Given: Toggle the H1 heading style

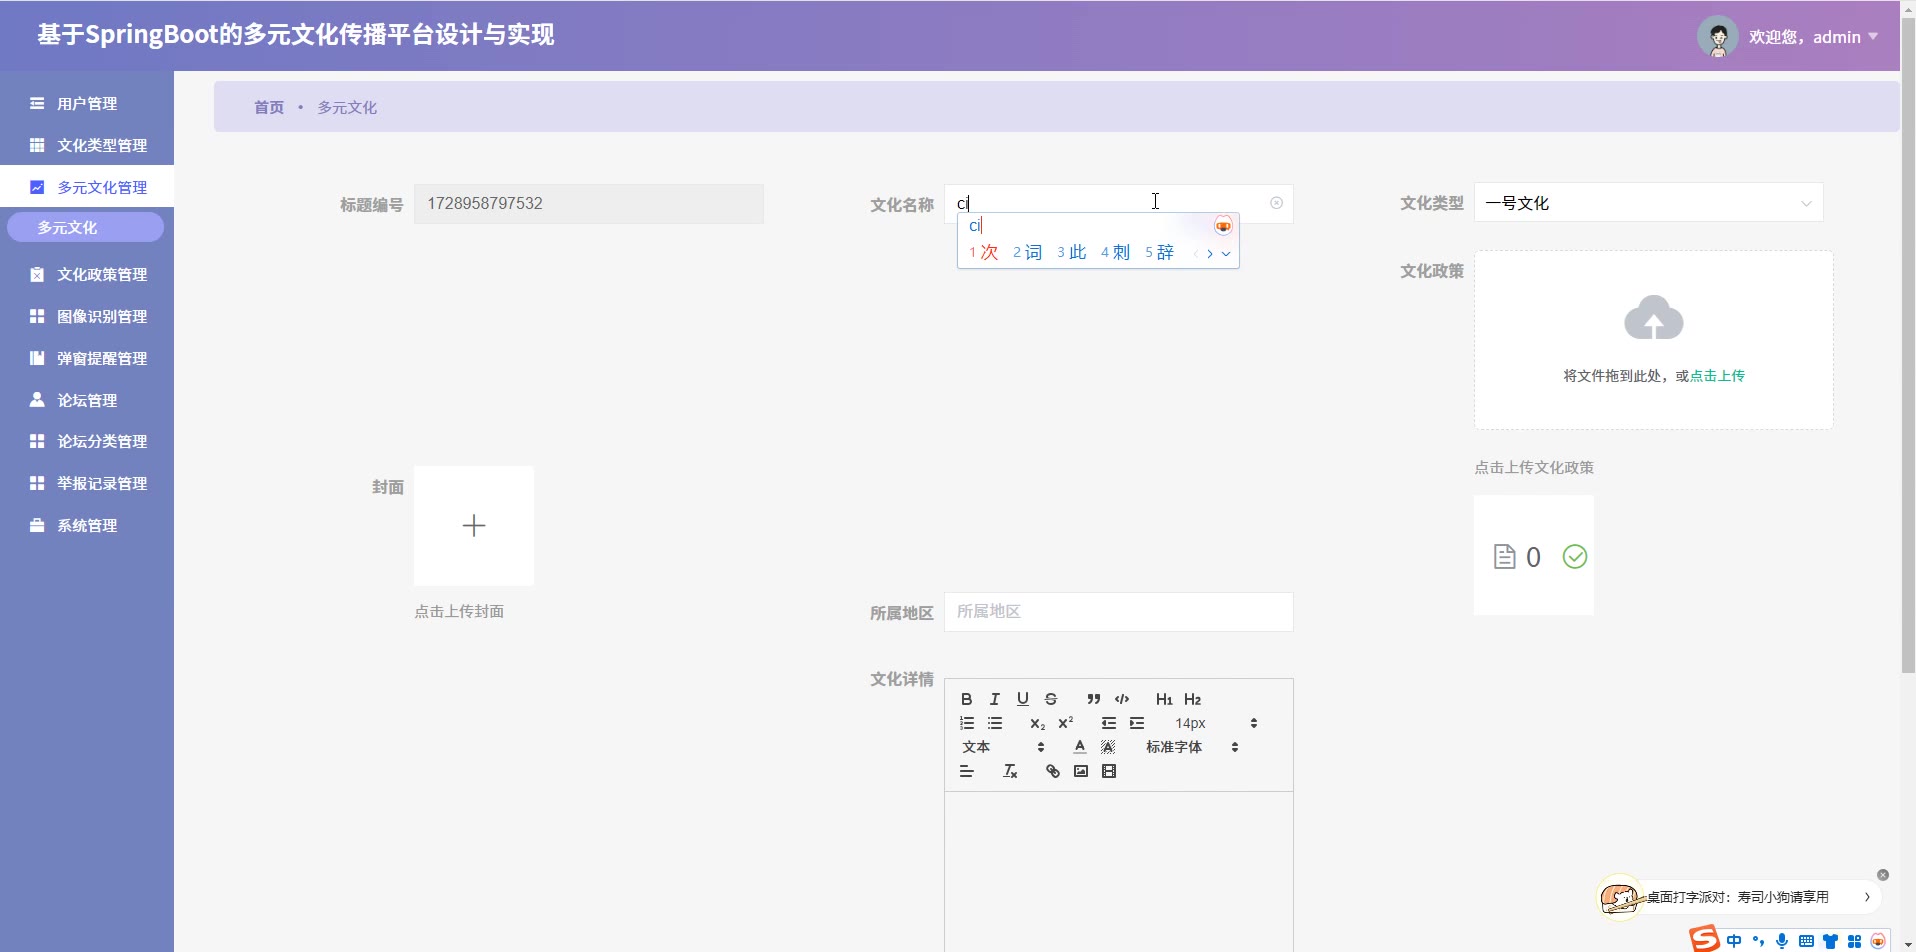Looking at the screenshot, I should click(x=1164, y=699).
